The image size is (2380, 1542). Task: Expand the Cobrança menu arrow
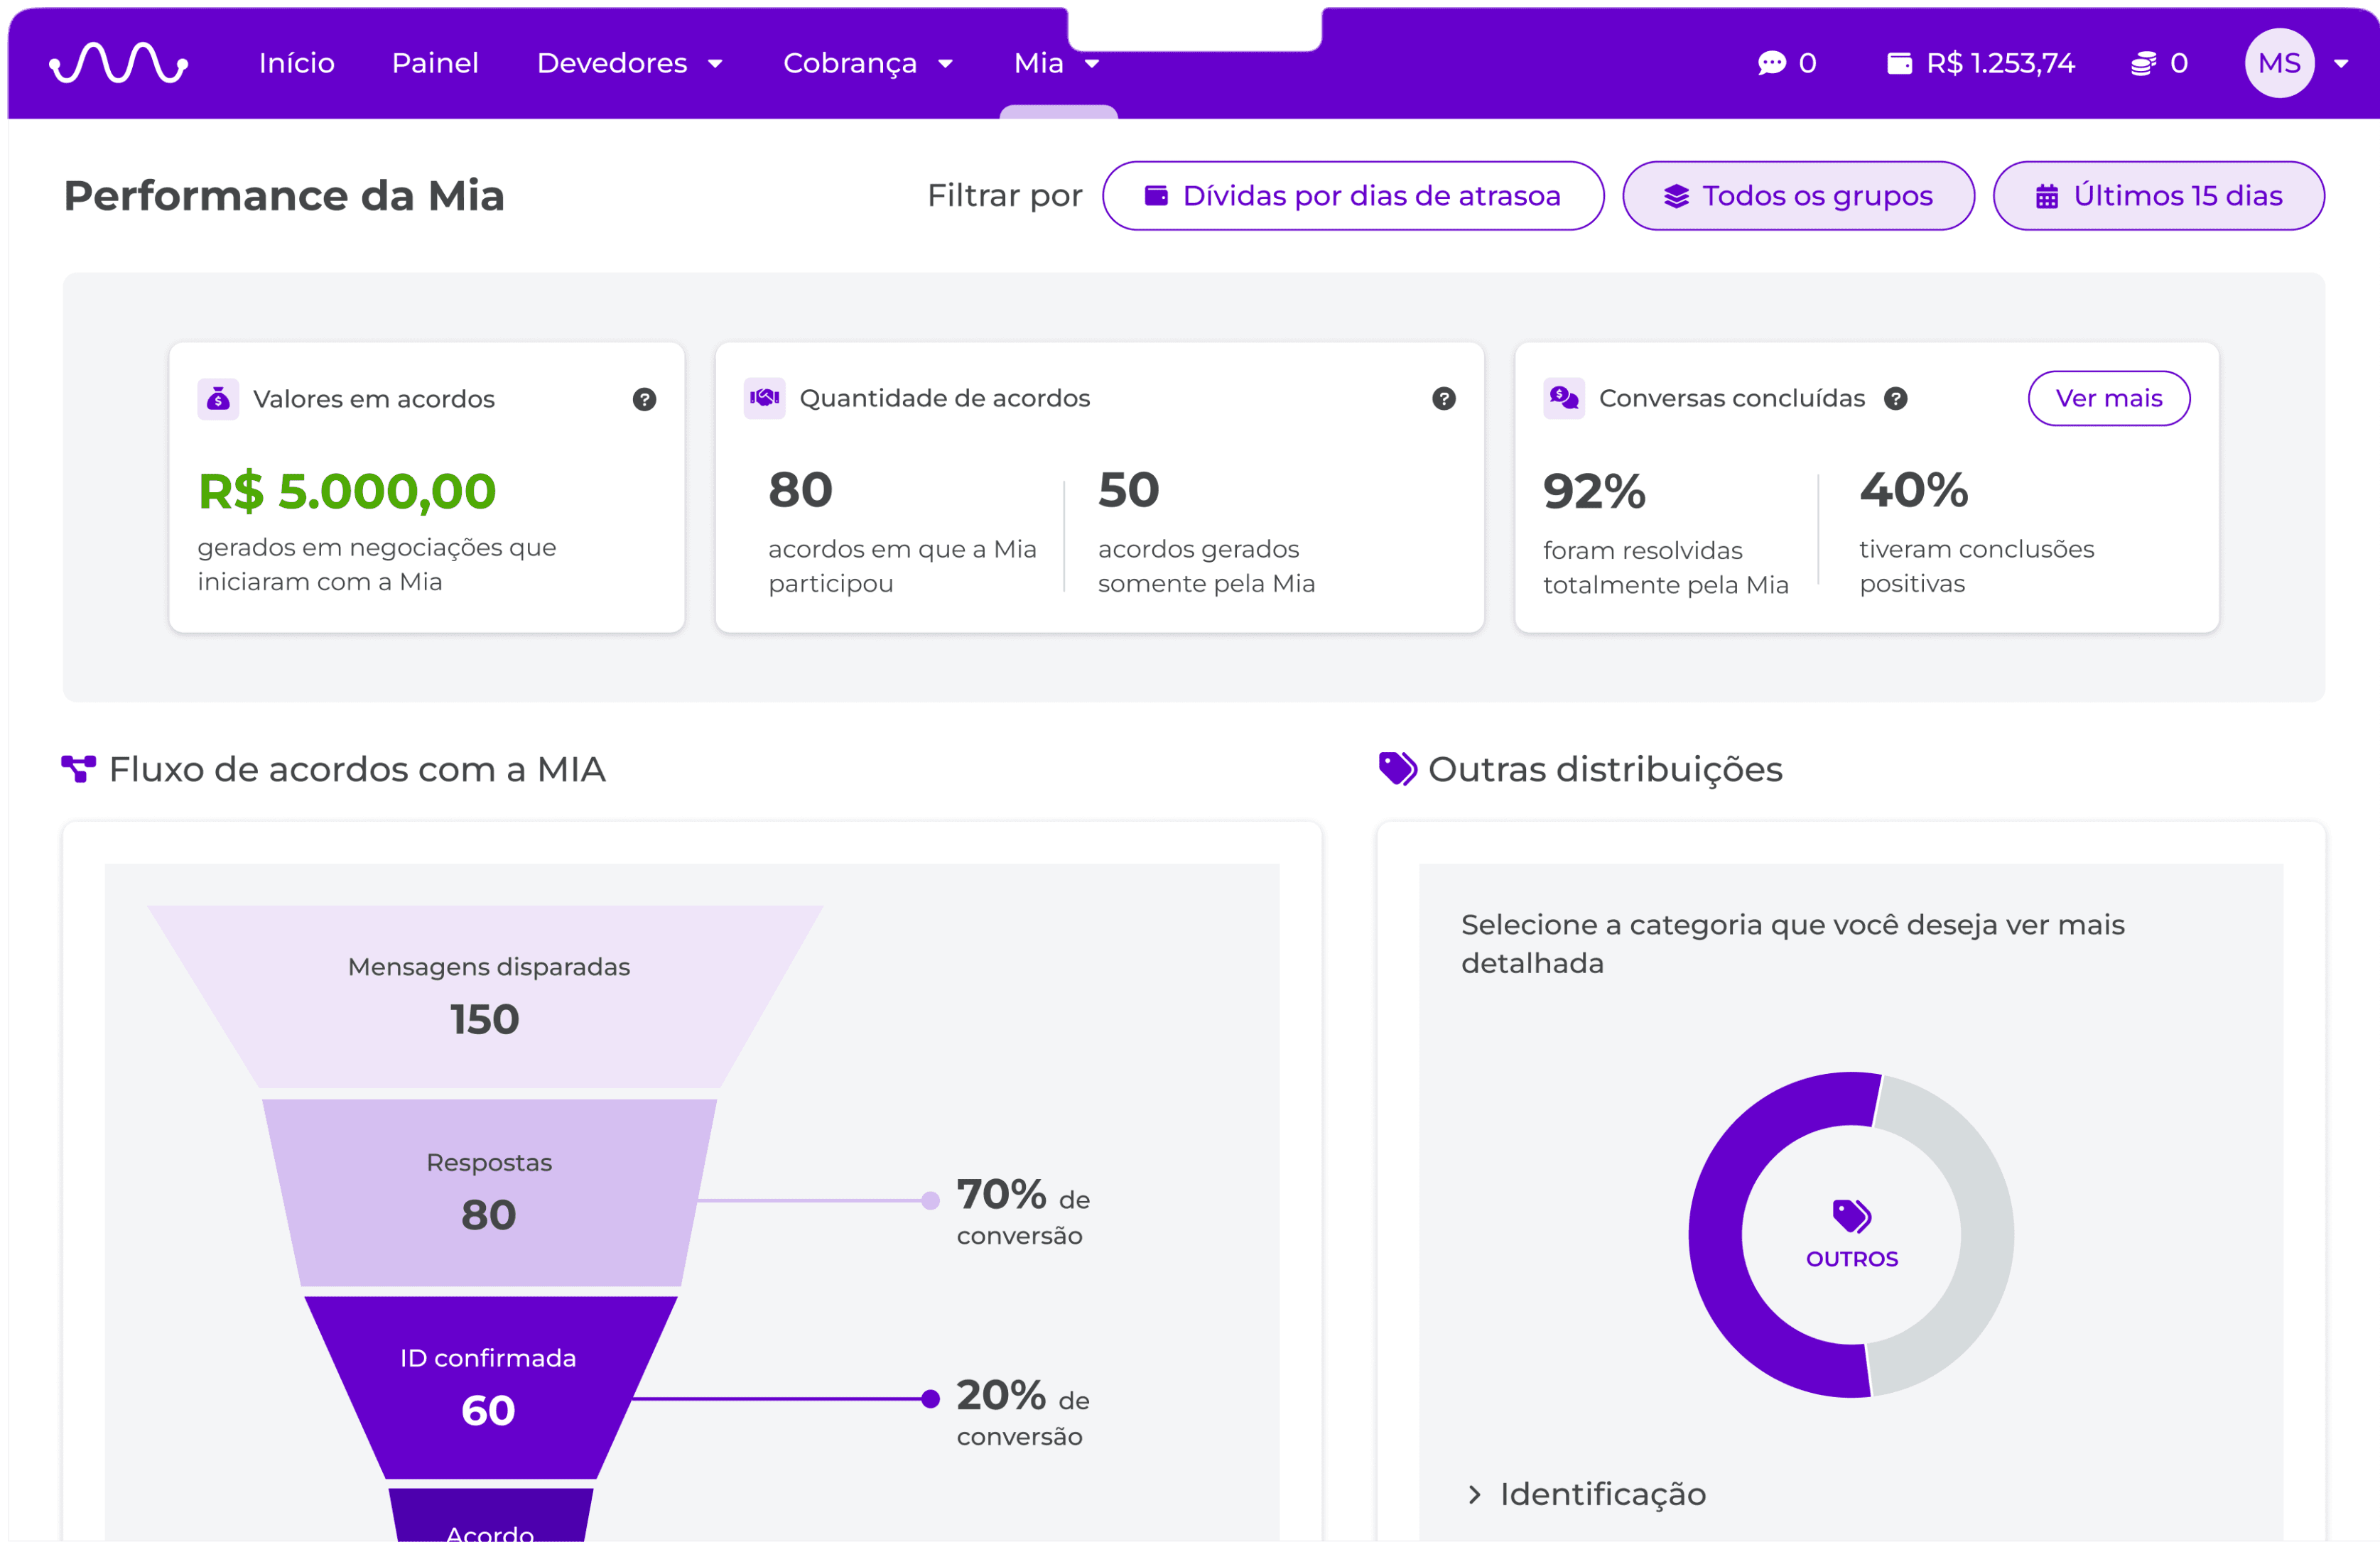point(944,64)
